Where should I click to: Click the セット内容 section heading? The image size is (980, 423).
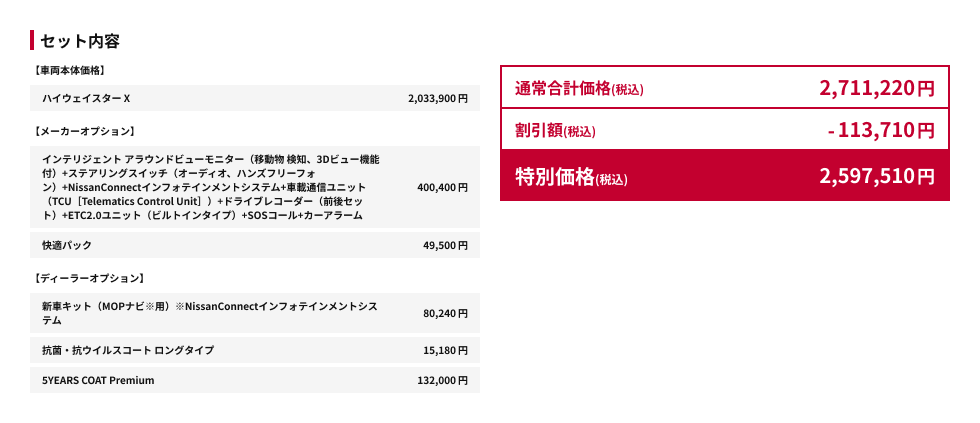point(80,41)
